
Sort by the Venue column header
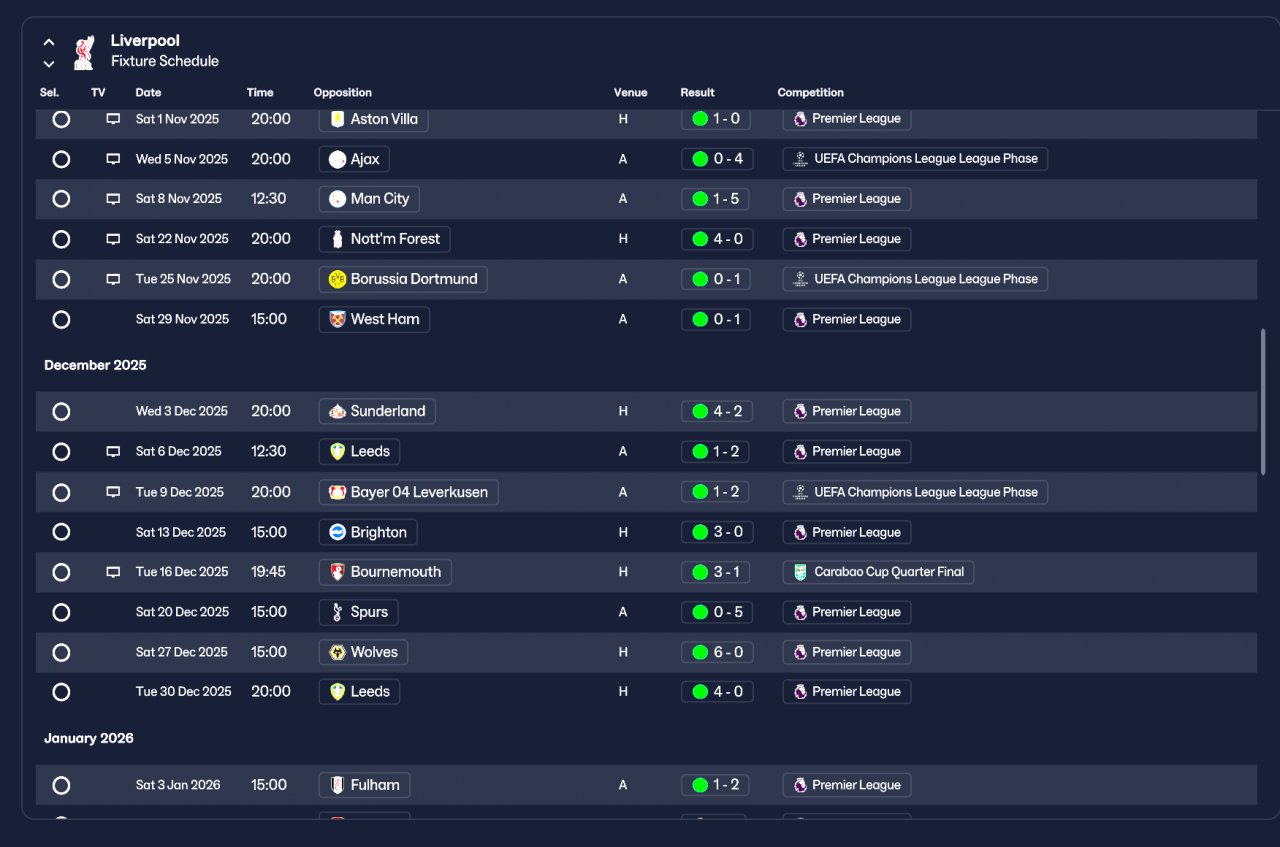coord(630,92)
